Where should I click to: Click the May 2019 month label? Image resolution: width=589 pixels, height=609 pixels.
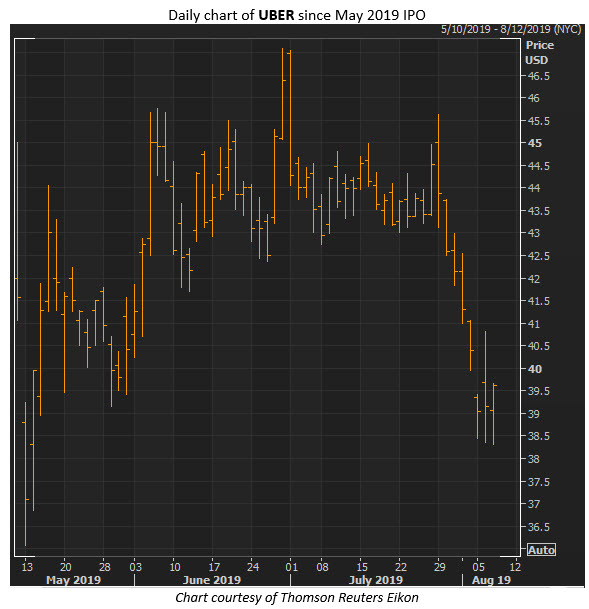click(x=73, y=580)
